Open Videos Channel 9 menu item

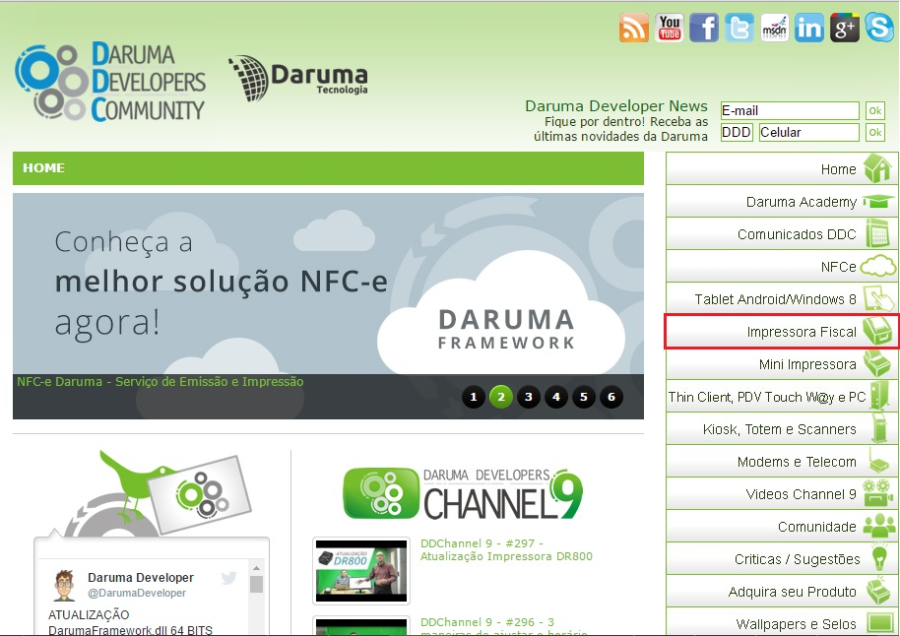pyautogui.click(x=782, y=494)
